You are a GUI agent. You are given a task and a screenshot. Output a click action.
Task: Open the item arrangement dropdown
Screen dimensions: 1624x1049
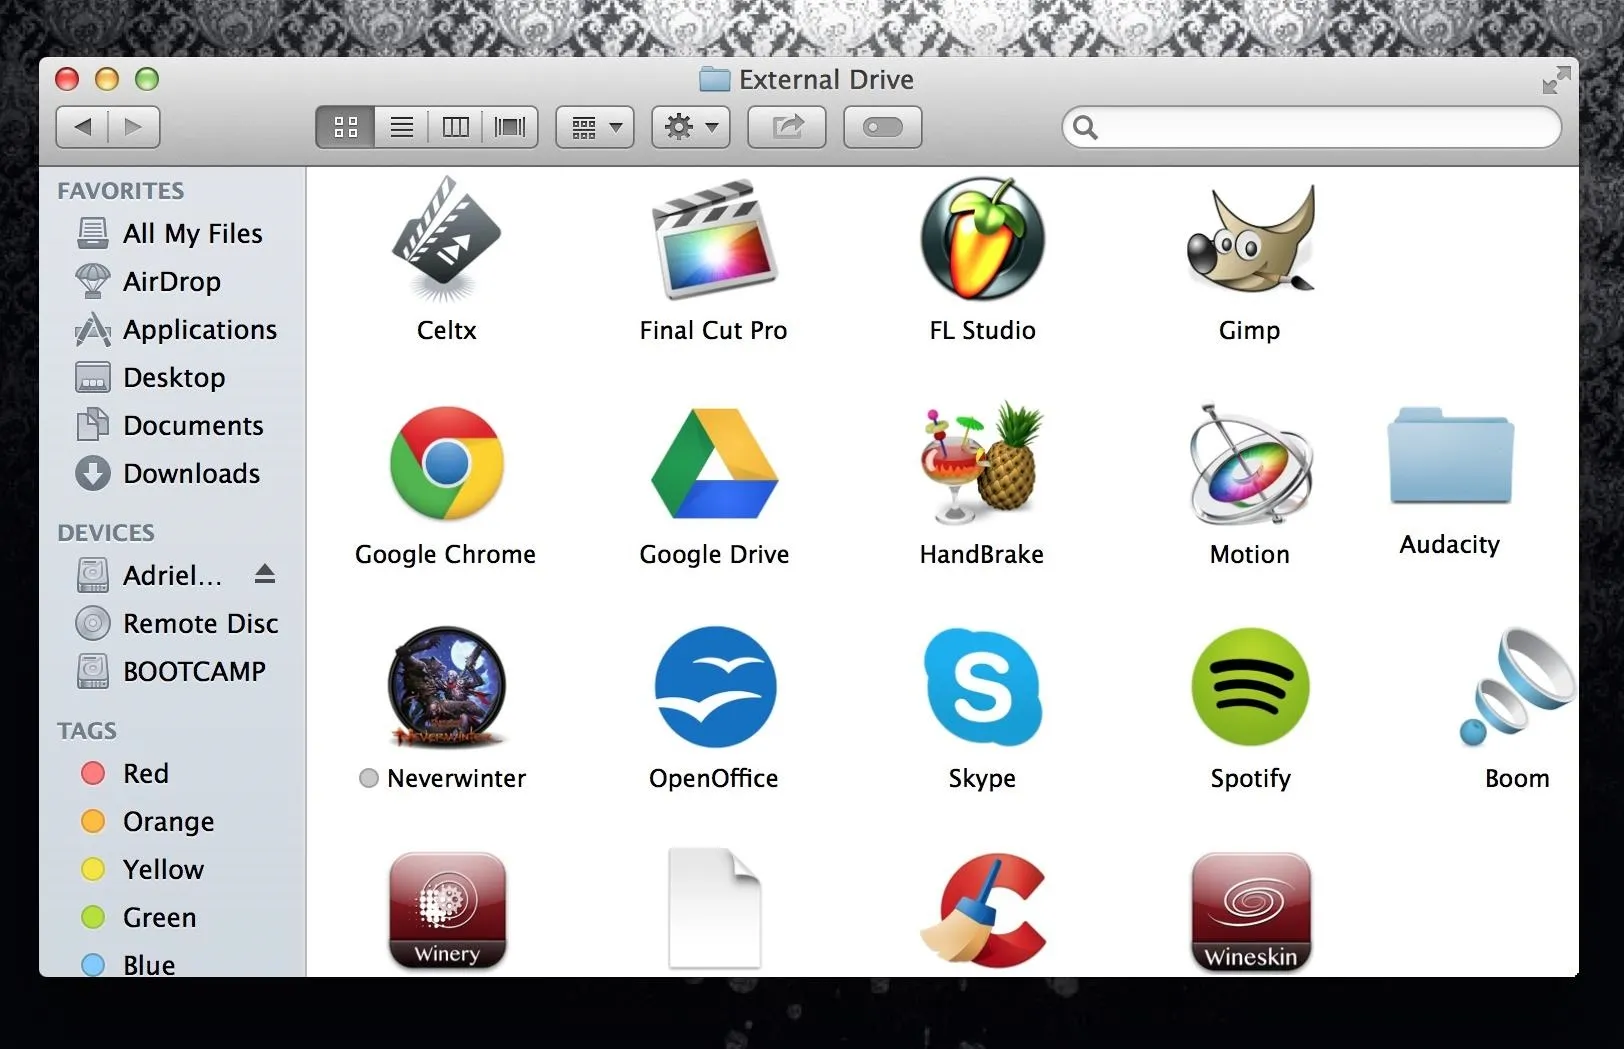coord(596,127)
